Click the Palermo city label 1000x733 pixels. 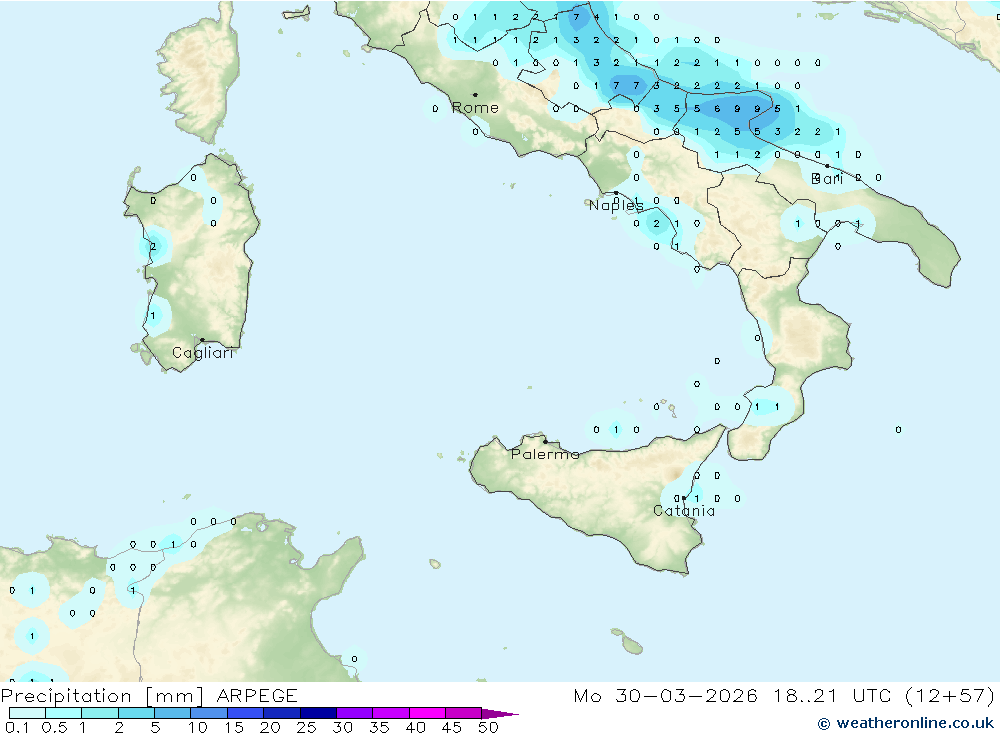click(x=545, y=454)
